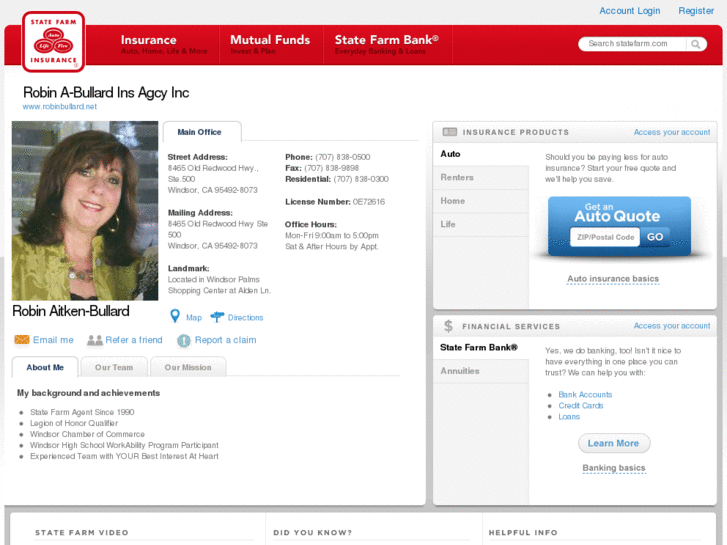The image size is (727, 545).
Task: Click the Directions link
Action: coord(245,318)
